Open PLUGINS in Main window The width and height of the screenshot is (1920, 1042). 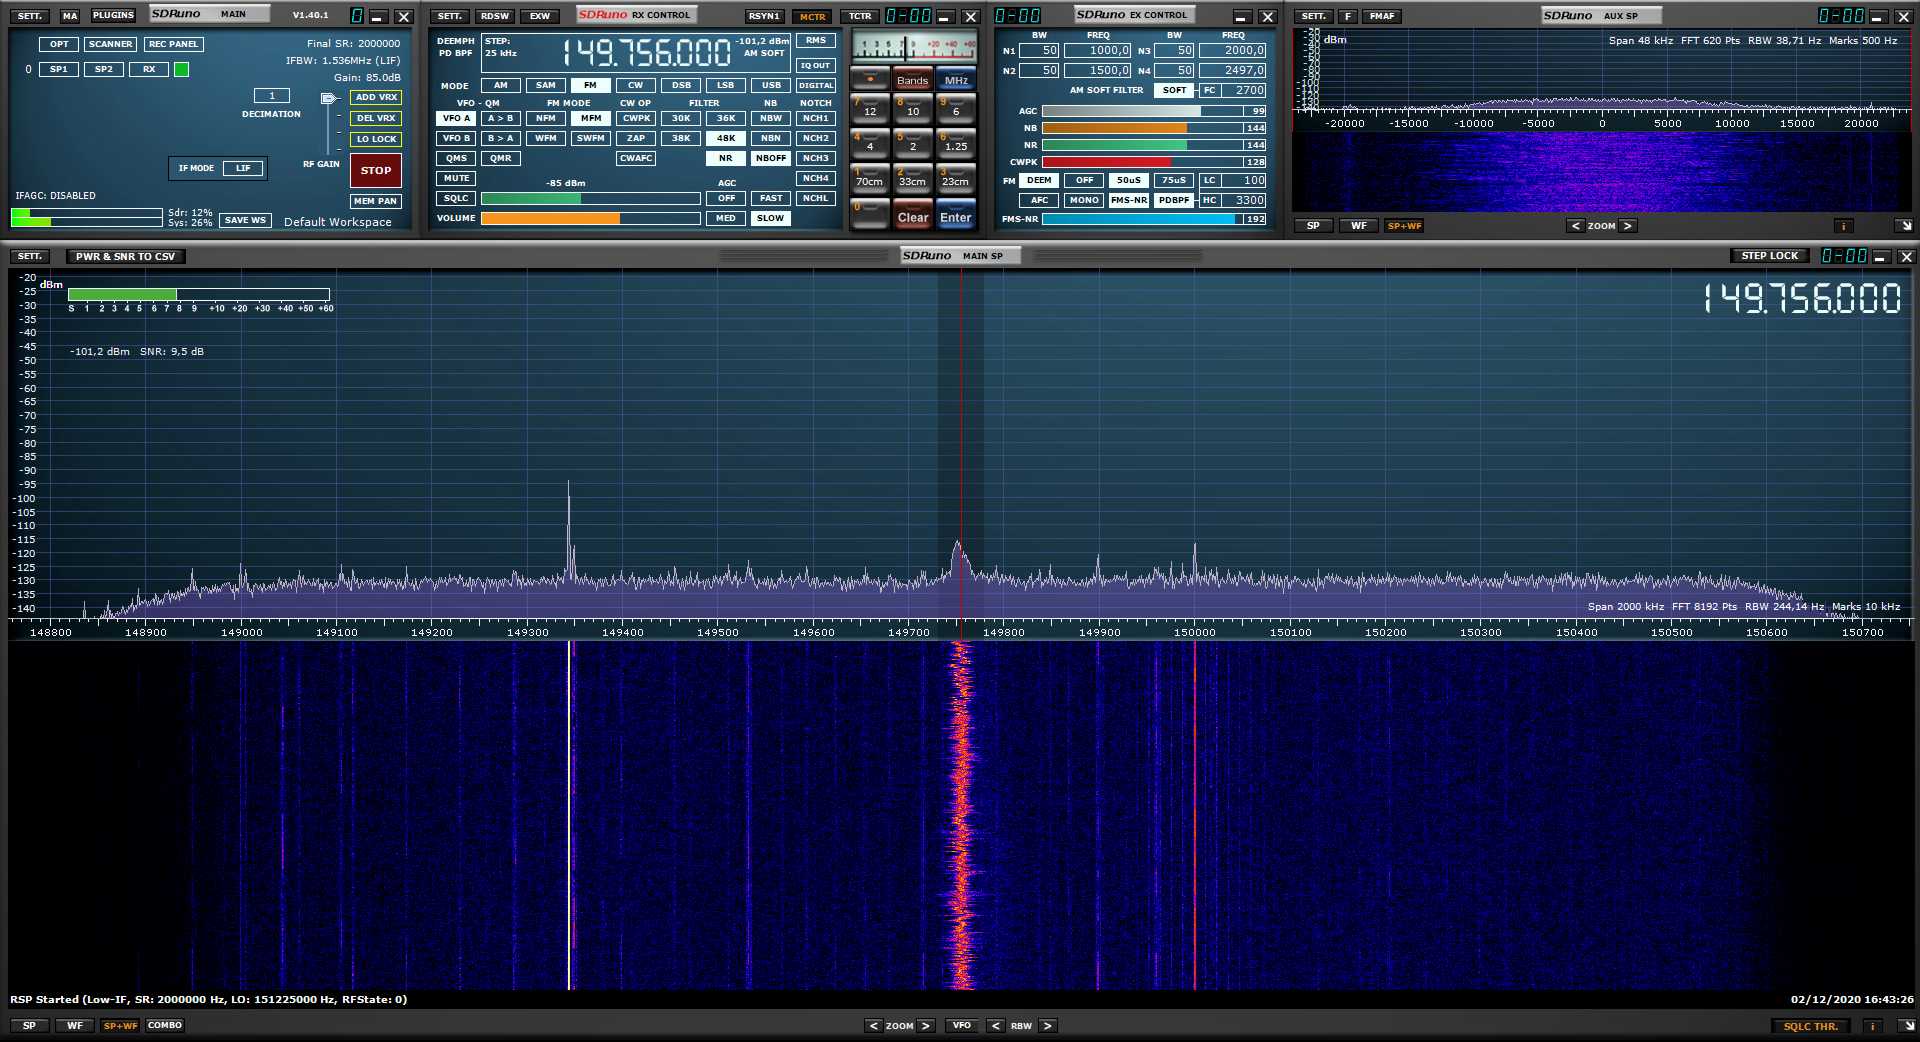click(x=113, y=16)
